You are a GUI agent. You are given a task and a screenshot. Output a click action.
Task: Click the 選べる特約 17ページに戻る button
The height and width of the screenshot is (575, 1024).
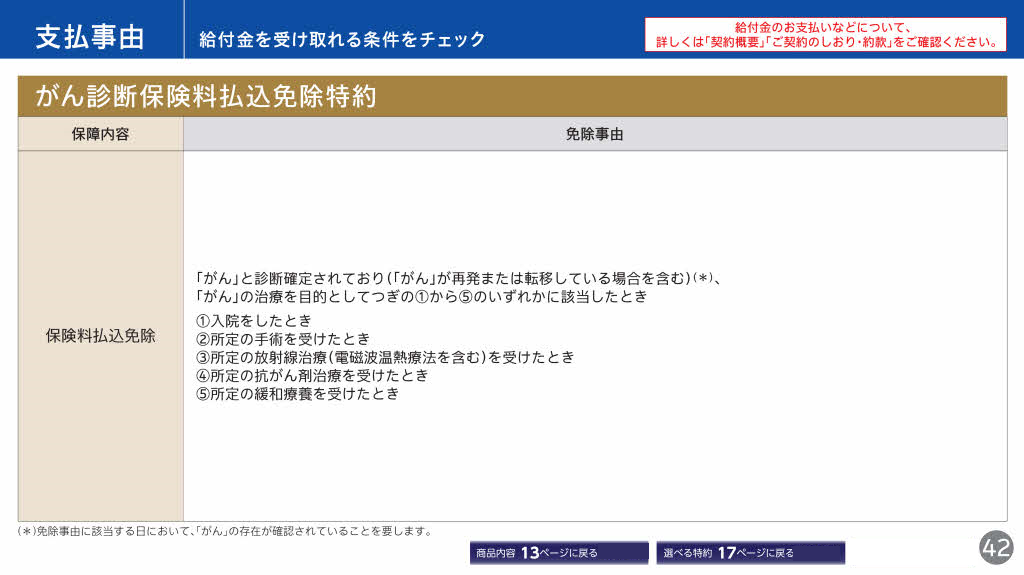[x=750, y=552]
